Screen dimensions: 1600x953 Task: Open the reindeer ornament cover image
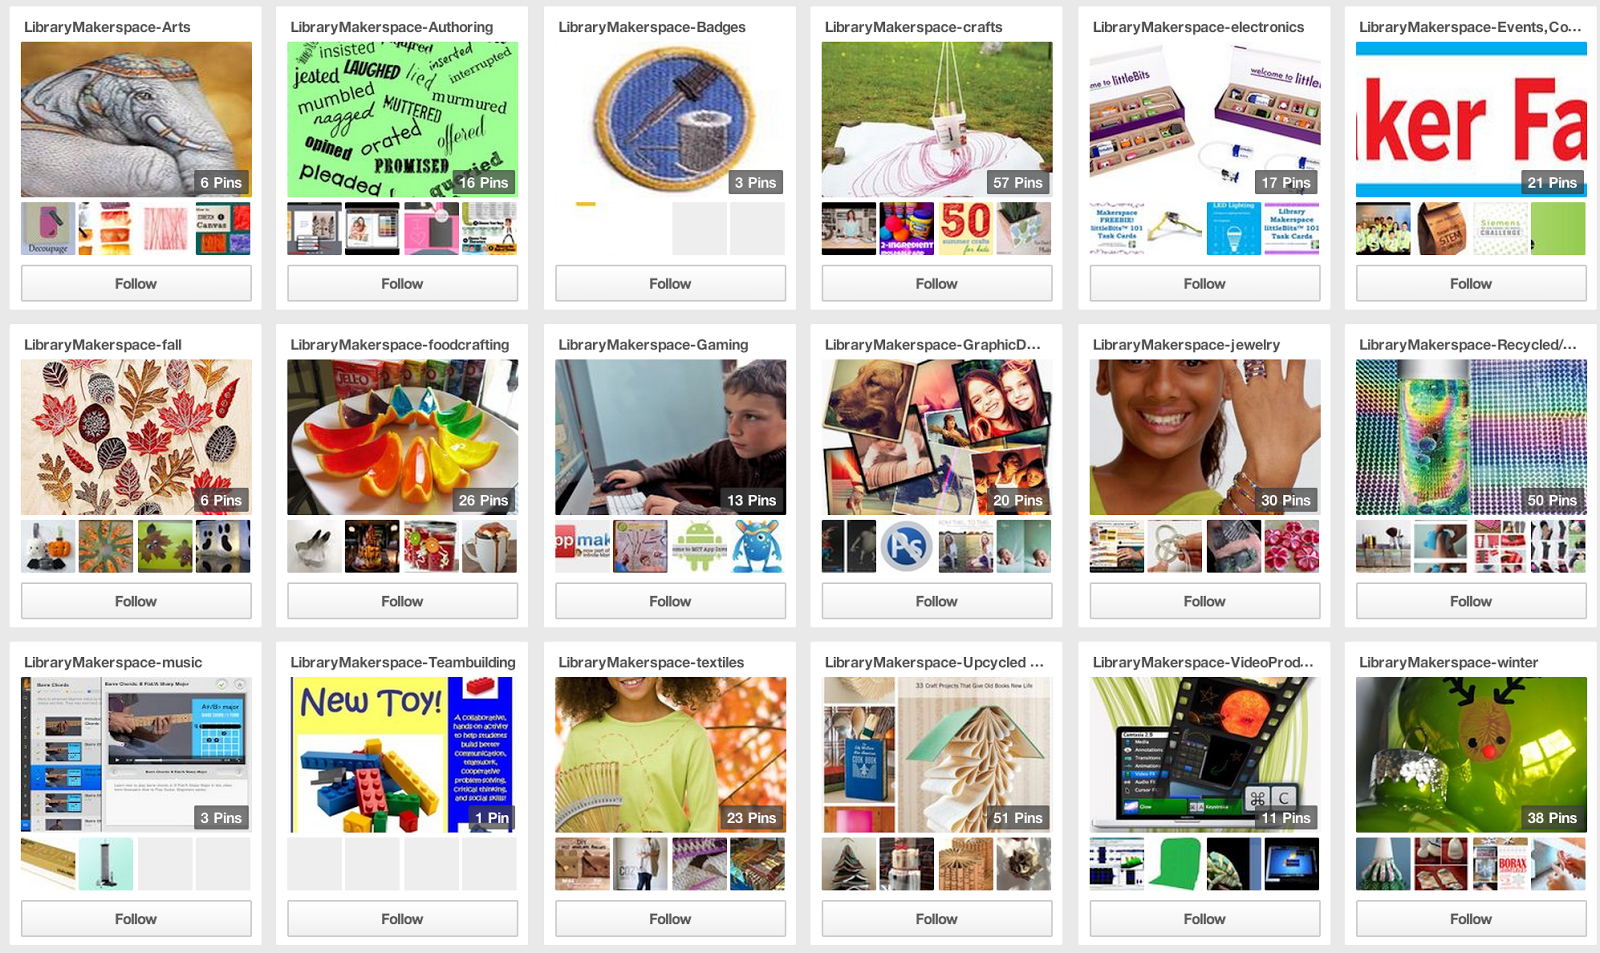coord(1471,755)
